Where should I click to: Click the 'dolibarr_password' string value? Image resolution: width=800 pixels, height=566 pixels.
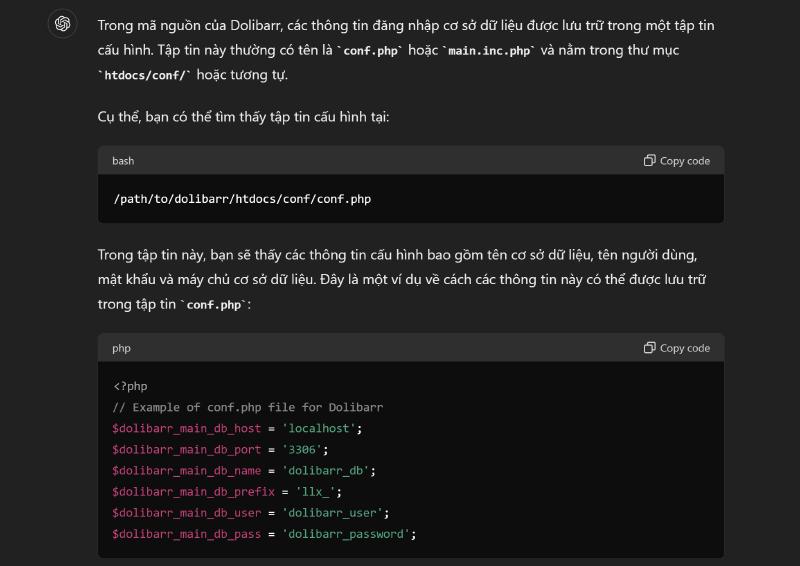348,534
